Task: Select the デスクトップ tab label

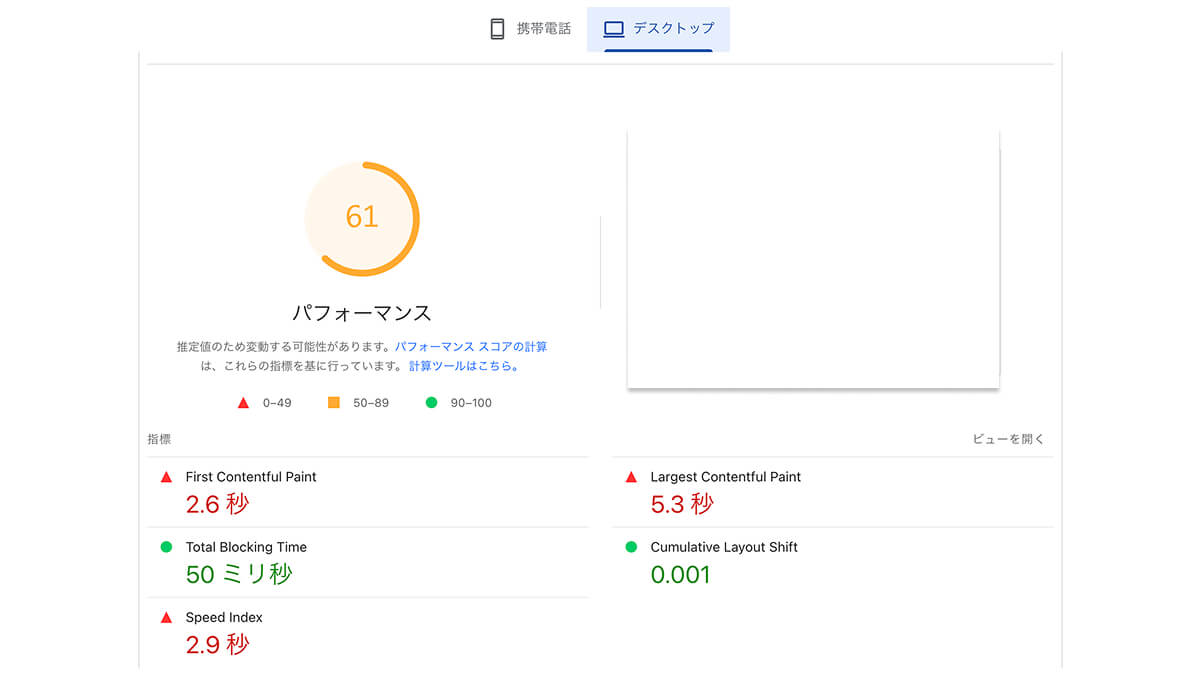Action: pos(673,29)
